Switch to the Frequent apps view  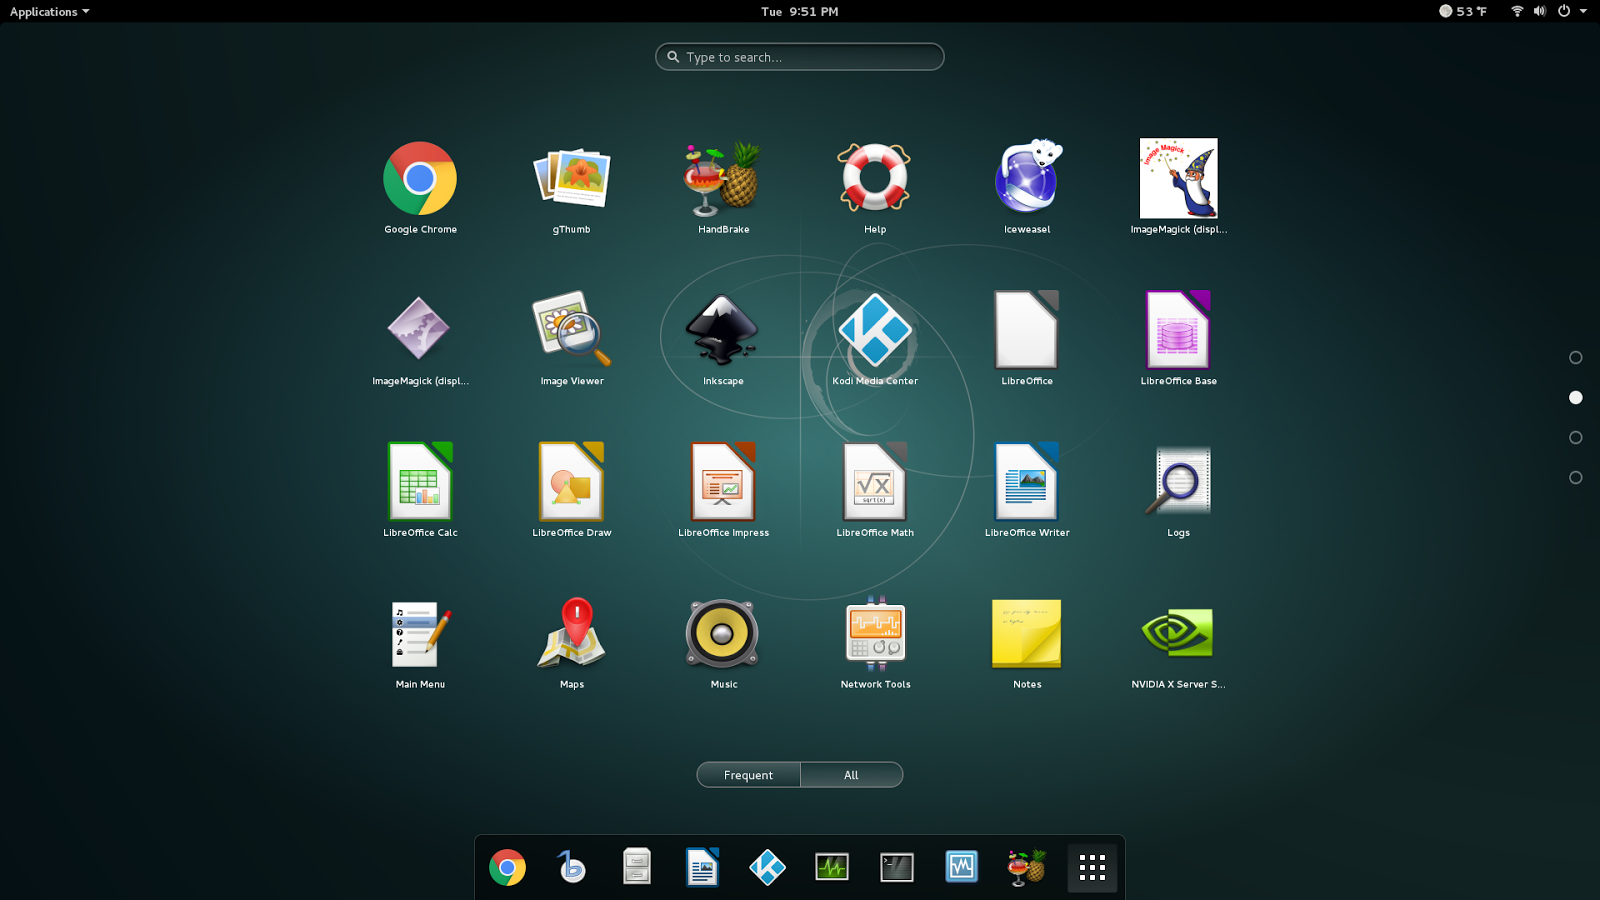pos(748,775)
